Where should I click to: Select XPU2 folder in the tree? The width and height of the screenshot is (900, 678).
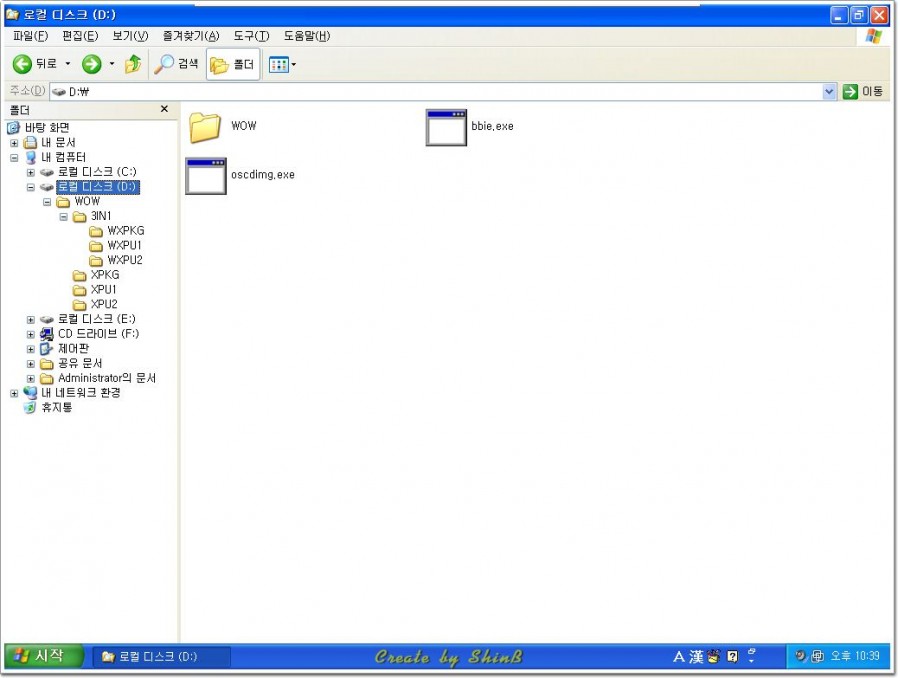click(104, 304)
